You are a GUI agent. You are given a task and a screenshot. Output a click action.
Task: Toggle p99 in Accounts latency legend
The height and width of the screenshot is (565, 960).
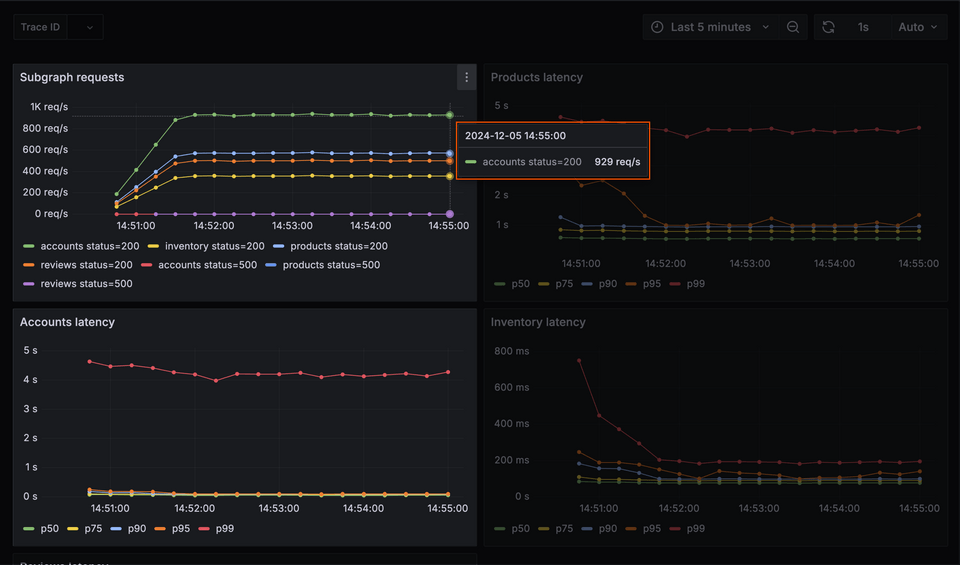[225, 528]
